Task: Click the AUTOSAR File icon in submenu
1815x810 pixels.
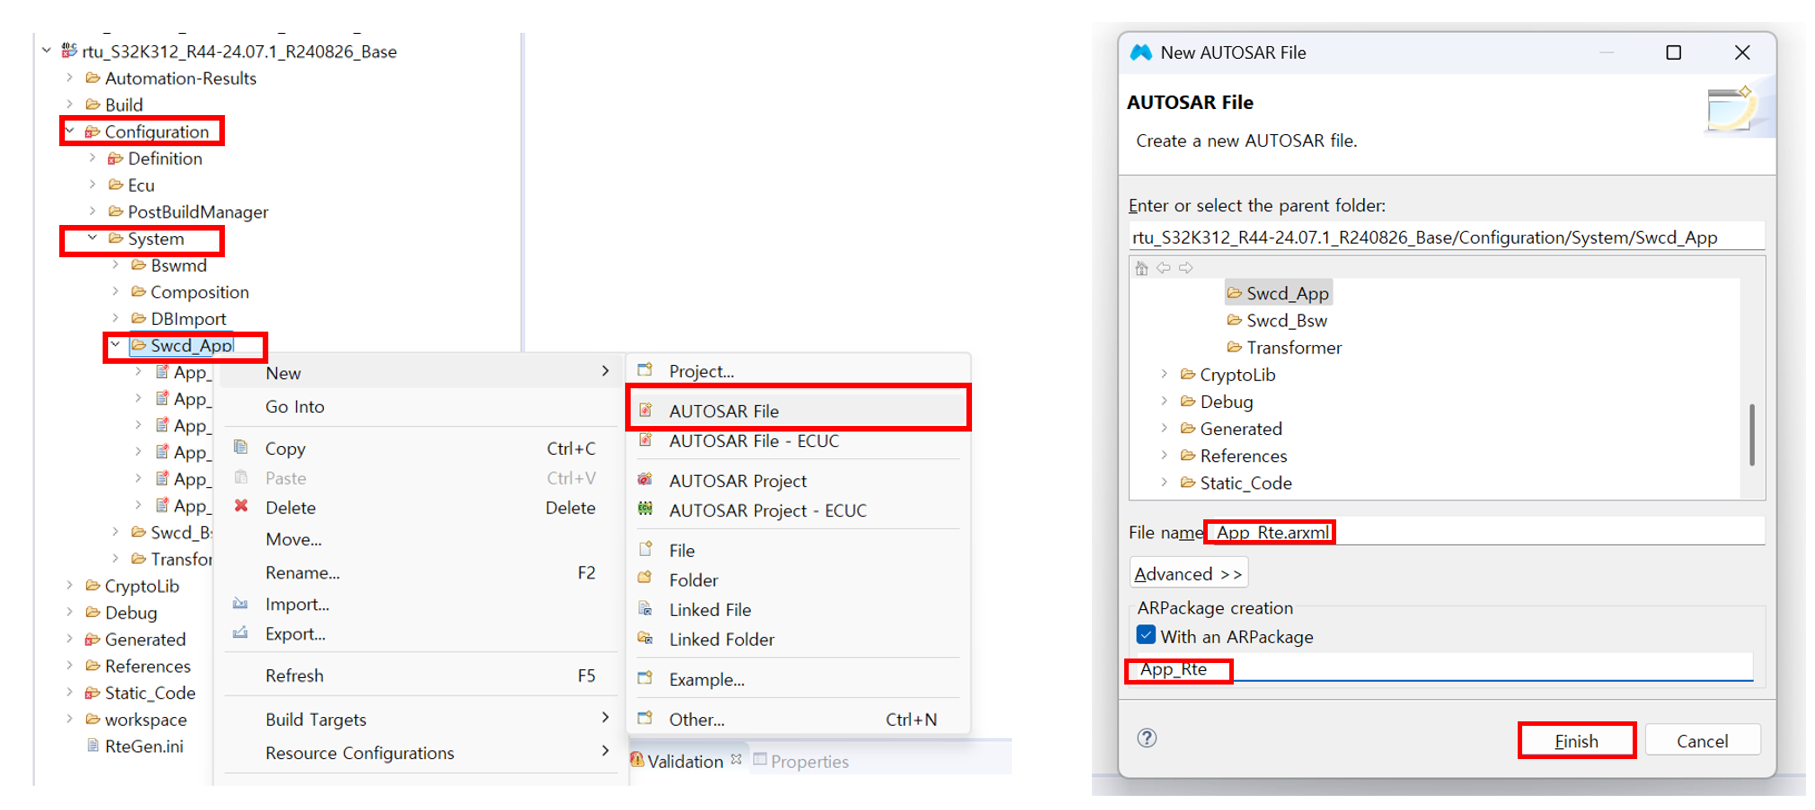Action: (646, 411)
